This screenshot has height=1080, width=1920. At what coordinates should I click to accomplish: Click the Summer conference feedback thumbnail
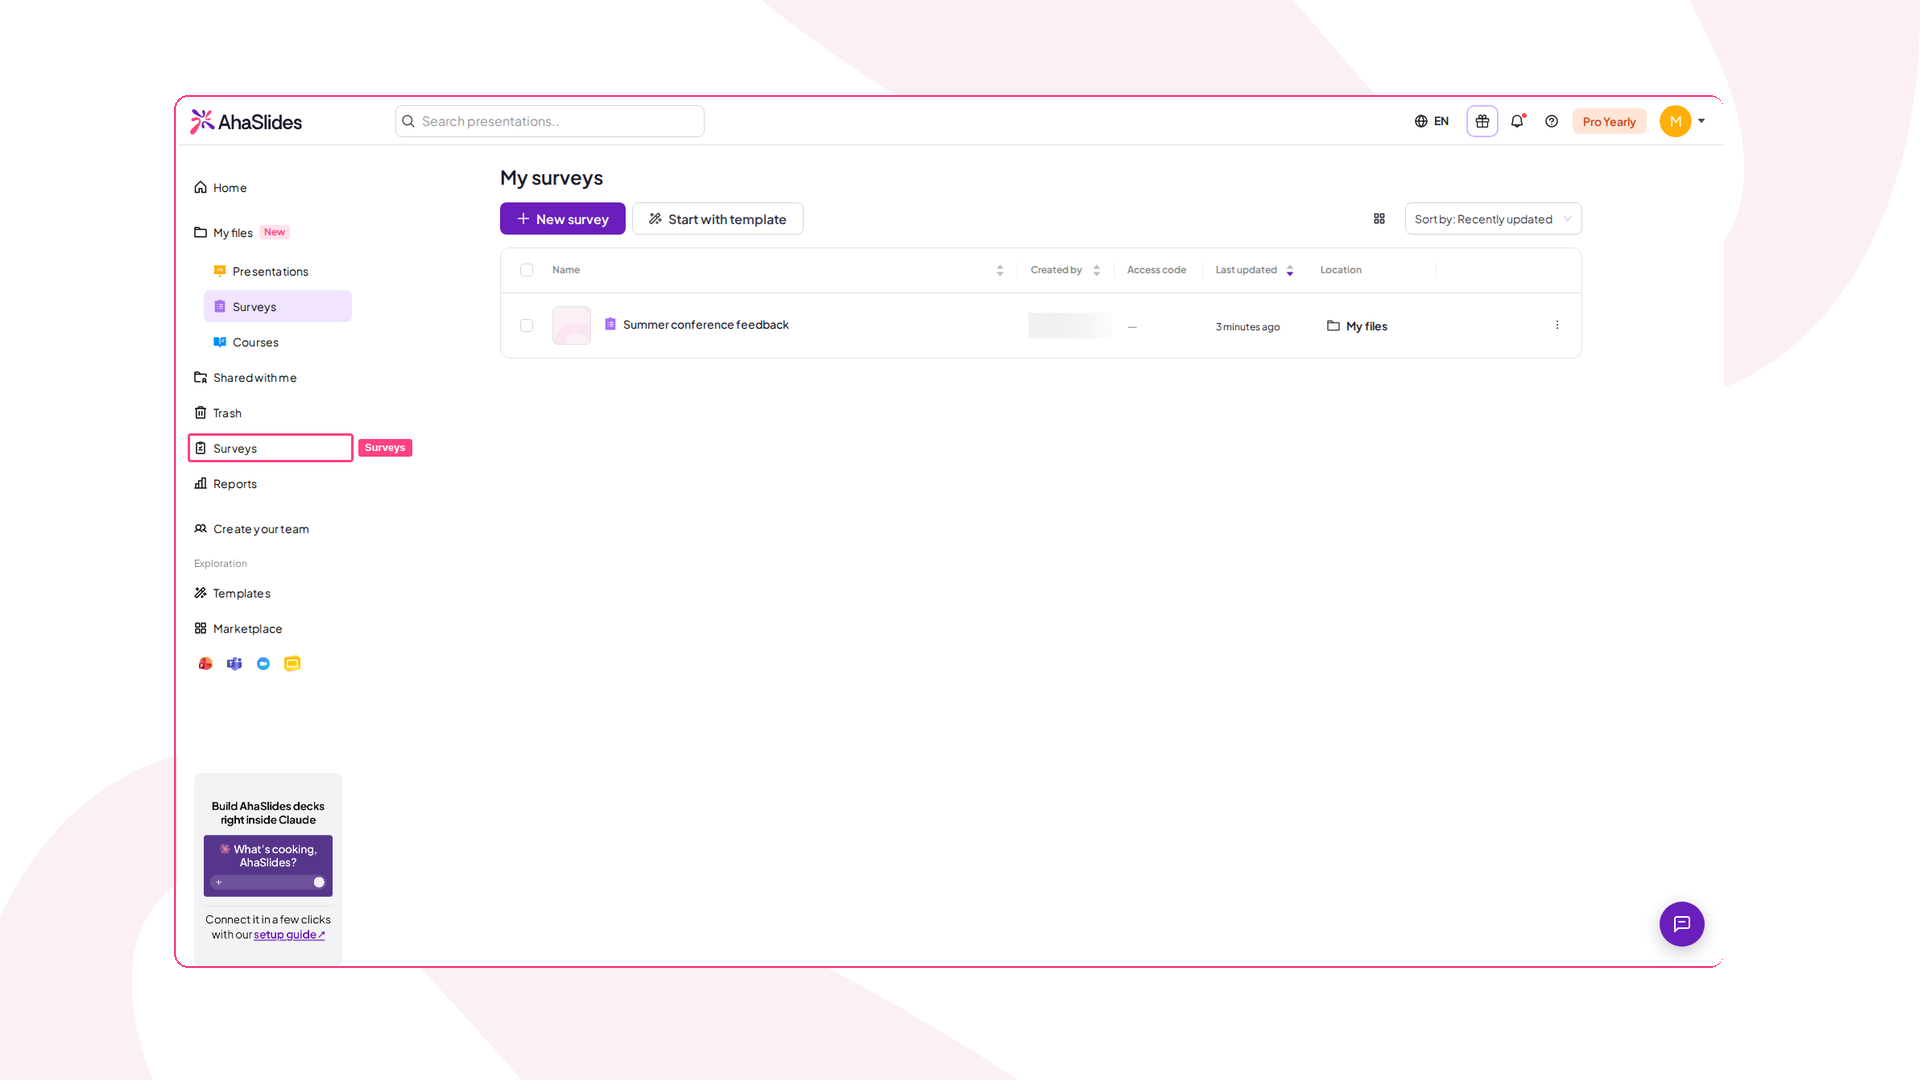pyautogui.click(x=572, y=326)
